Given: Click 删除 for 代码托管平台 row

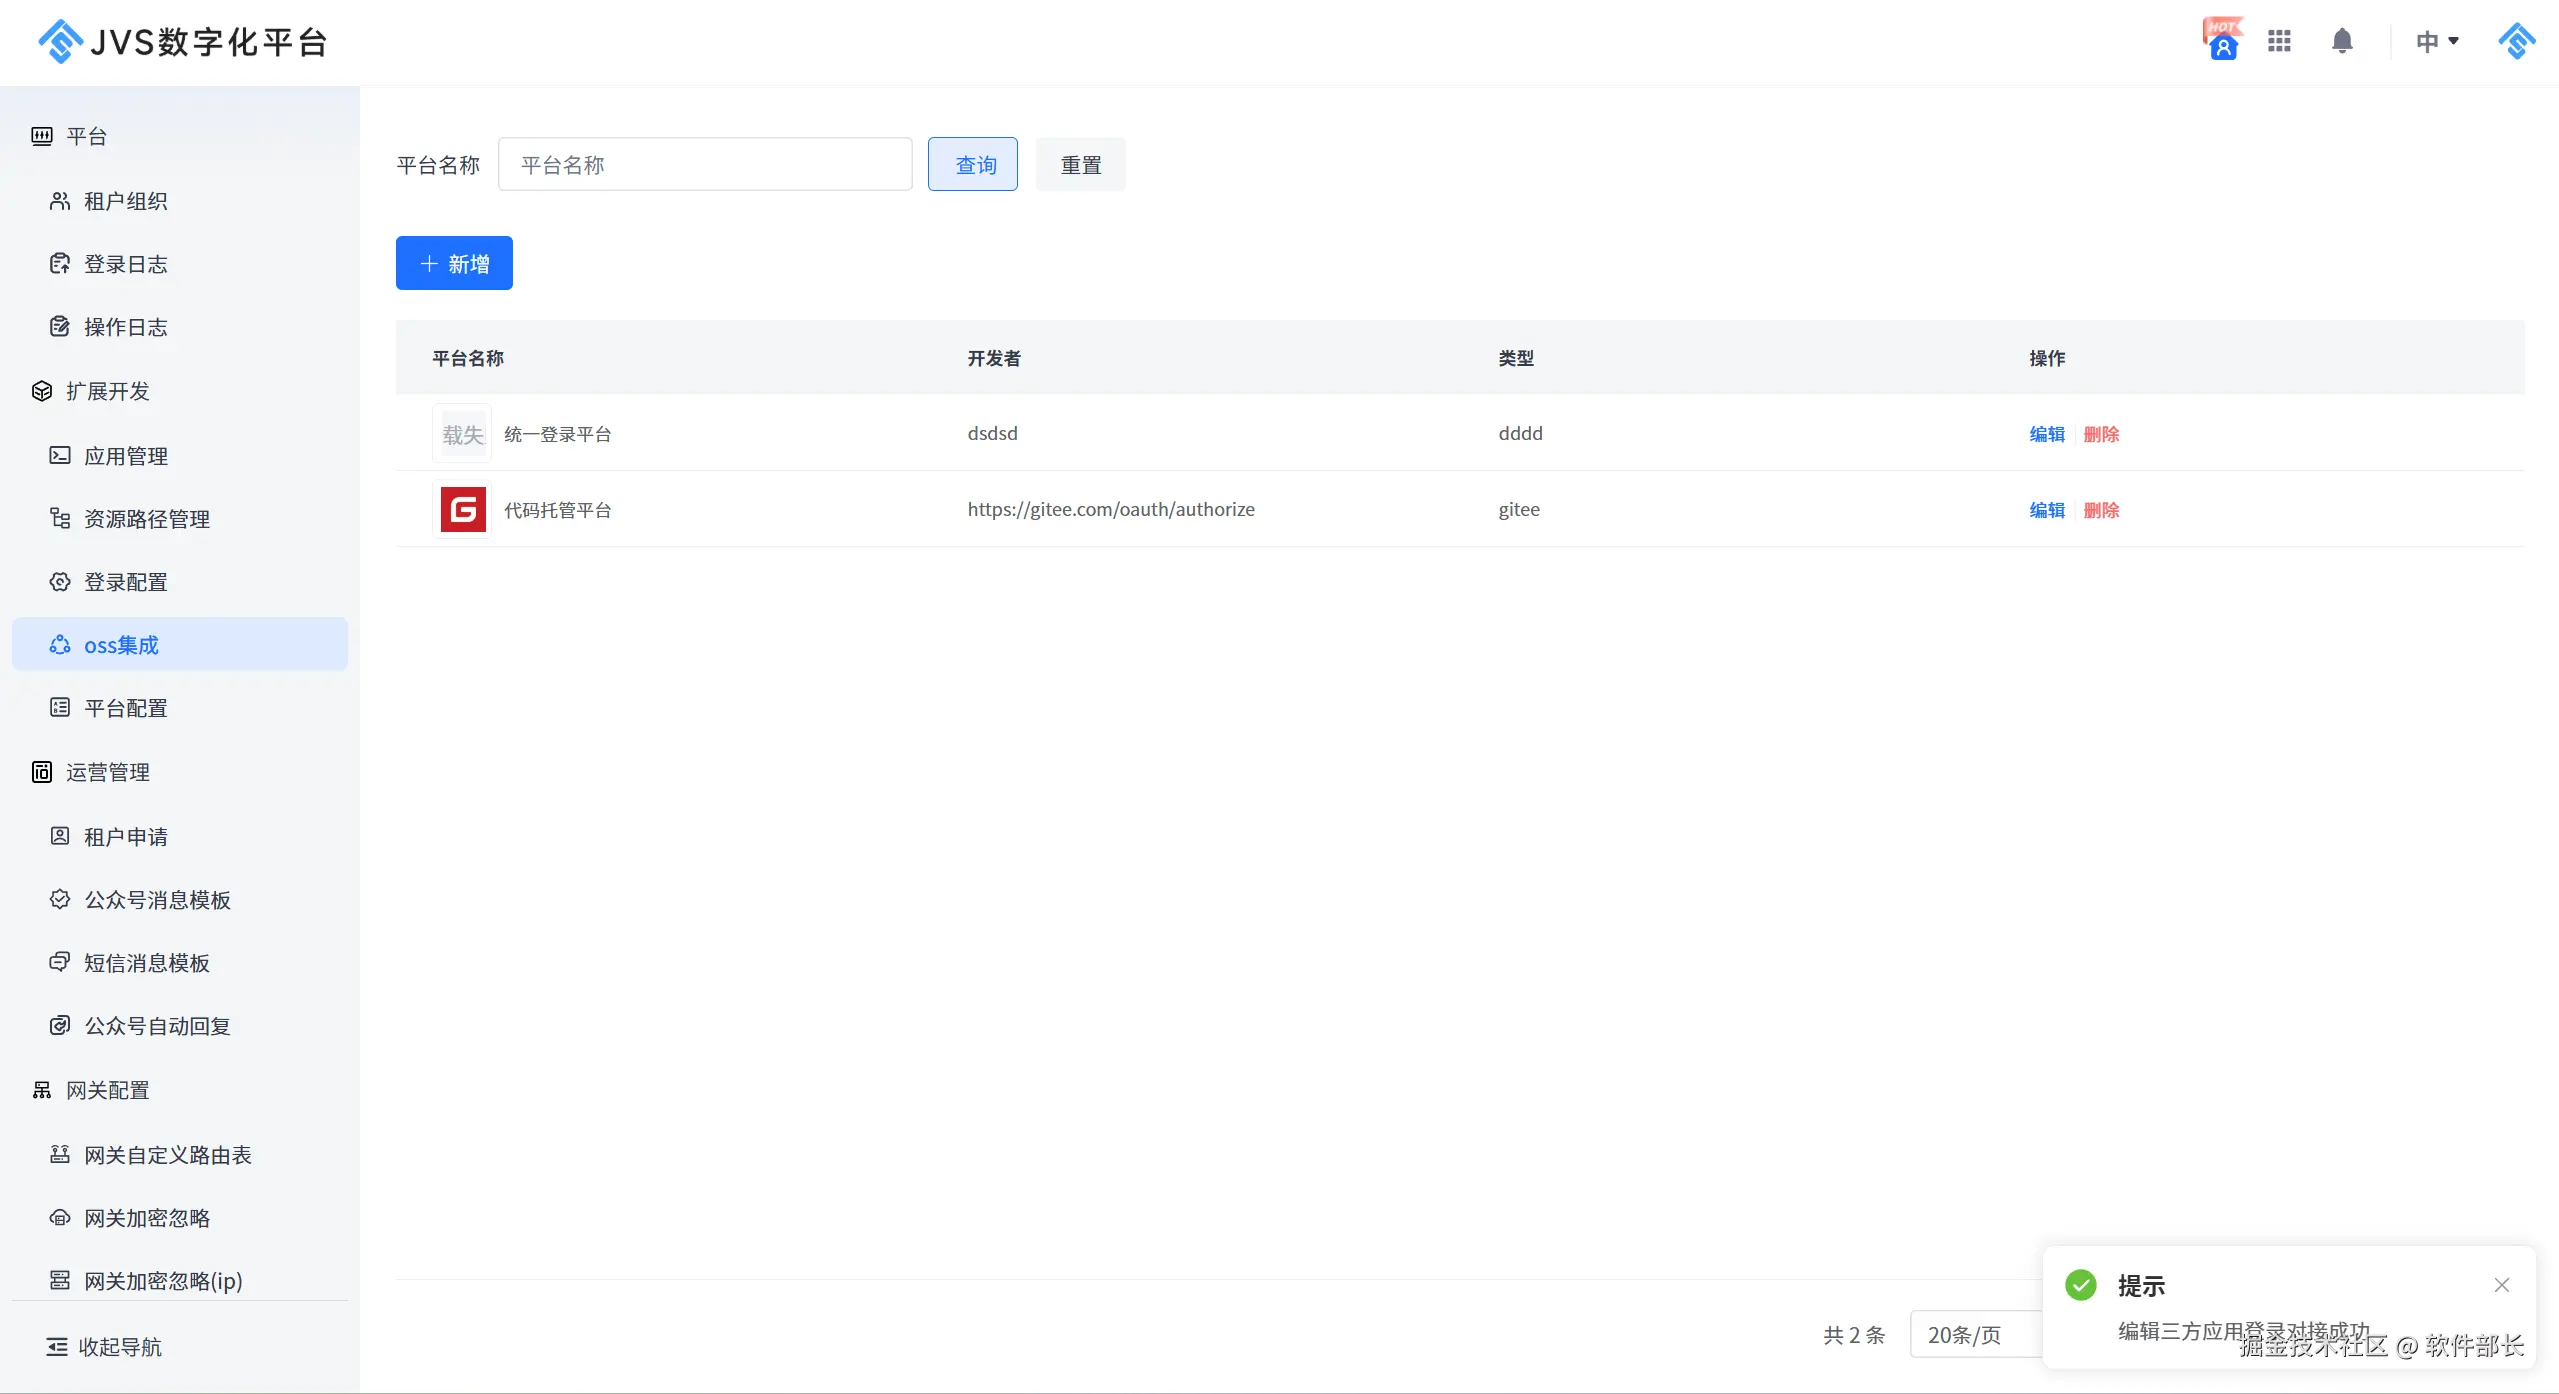Looking at the screenshot, I should coord(2101,510).
